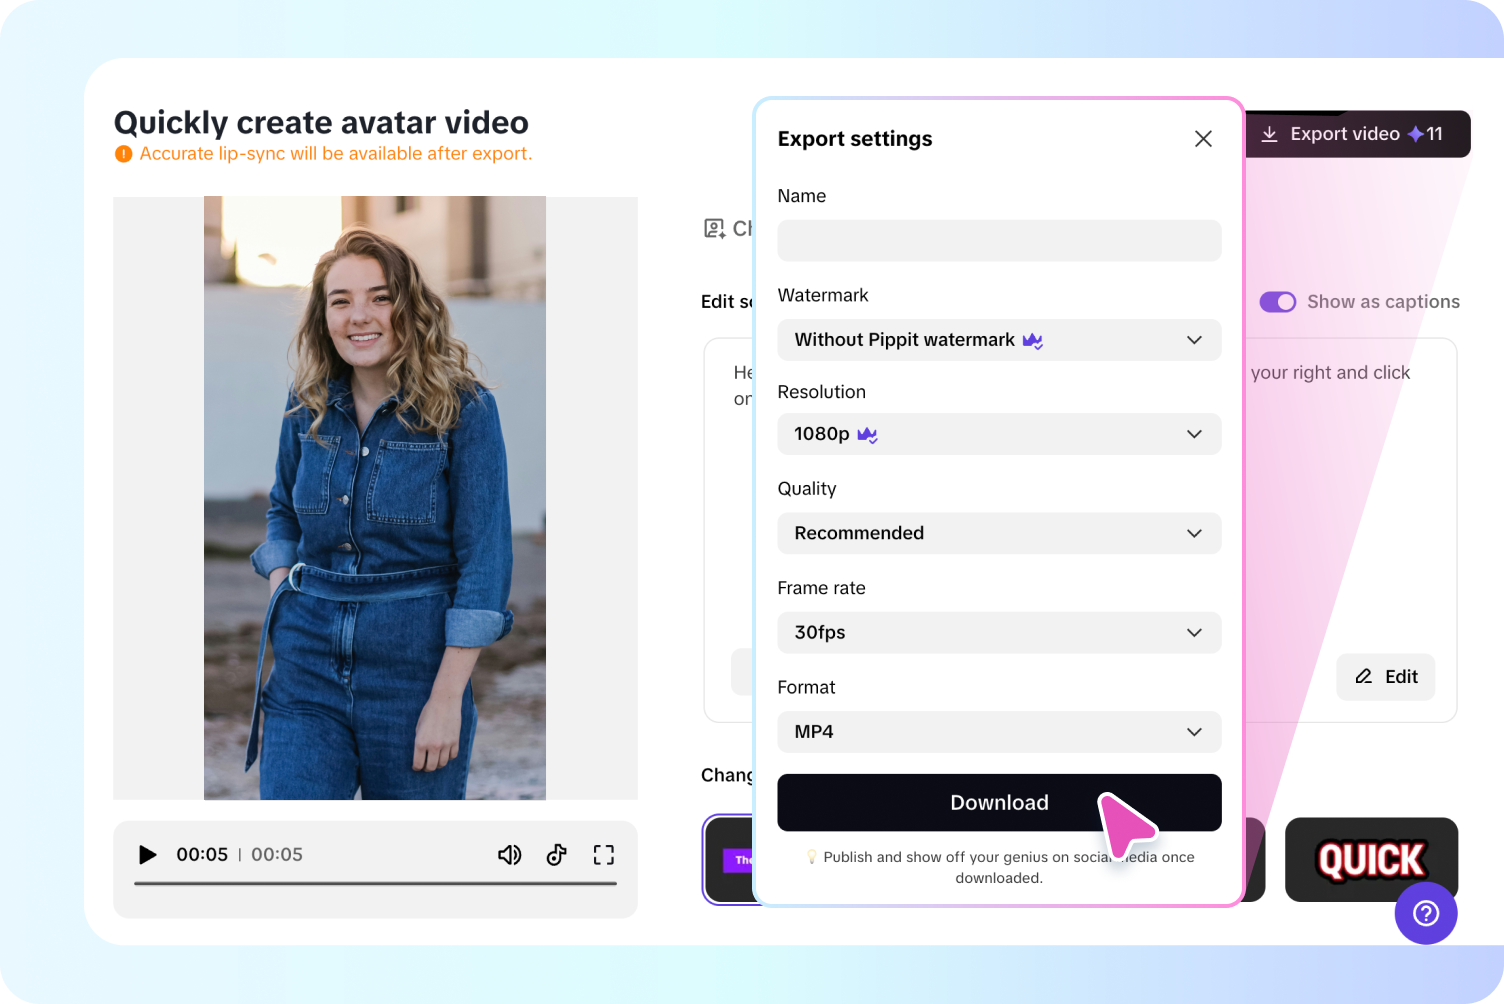Click the premium crown icon next to 1080p
Viewport: 1504px width, 1004px height.
coord(867,434)
